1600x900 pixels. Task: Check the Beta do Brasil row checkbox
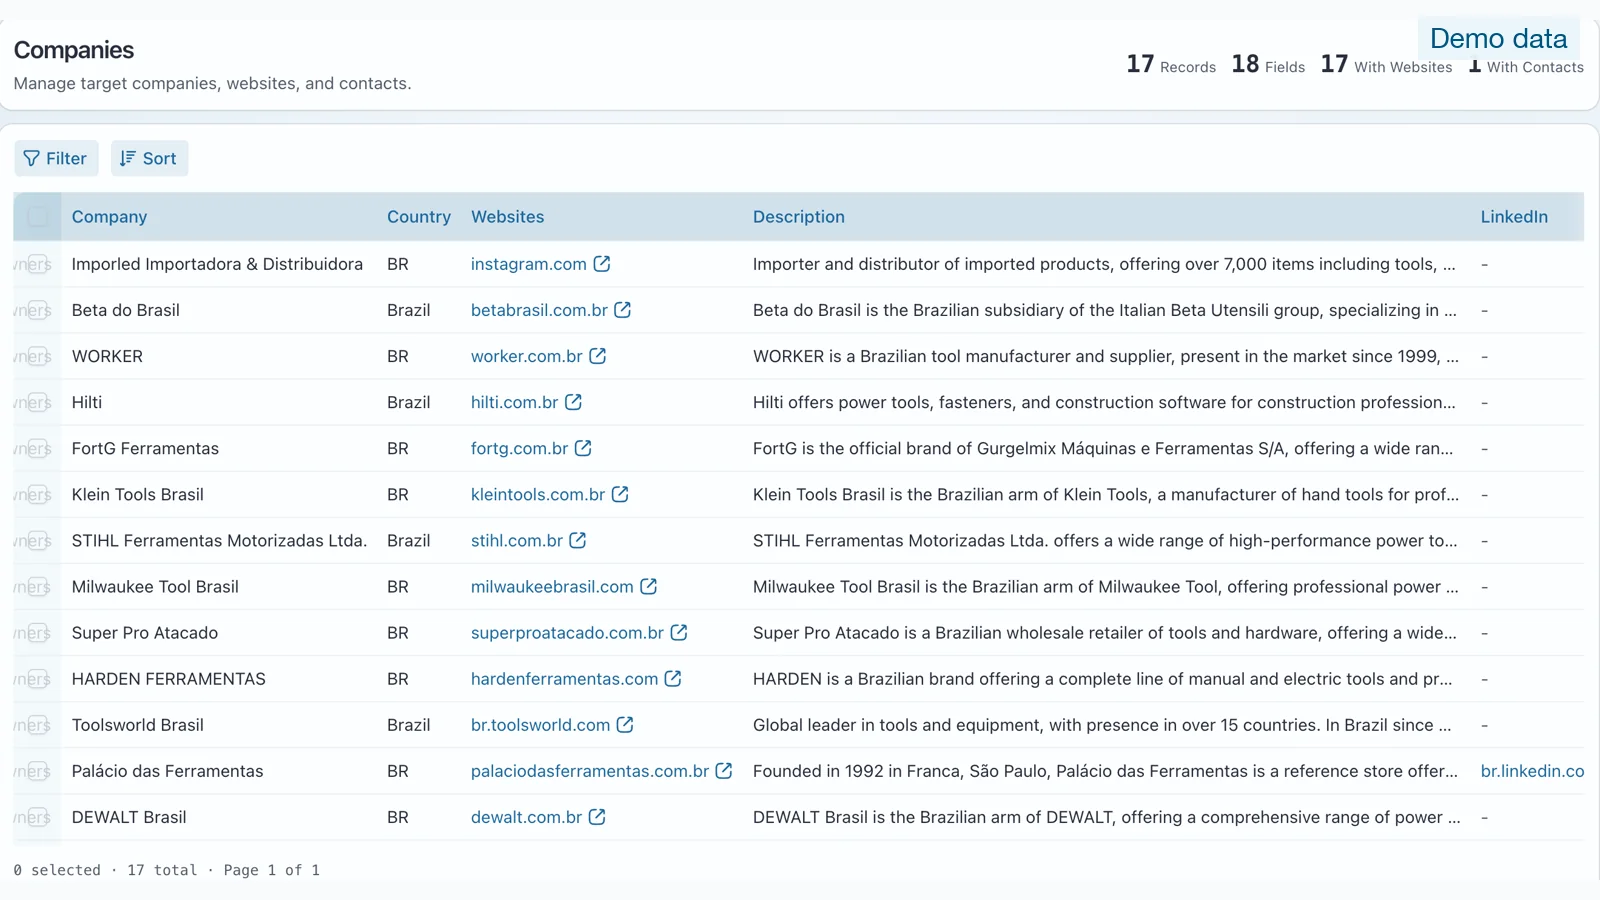point(38,310)
